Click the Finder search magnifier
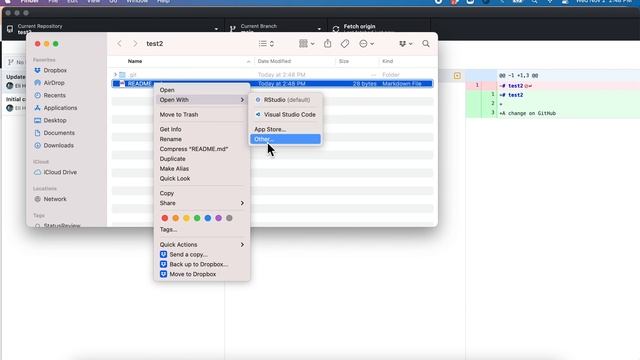640x360 pixels. (426, 44)
